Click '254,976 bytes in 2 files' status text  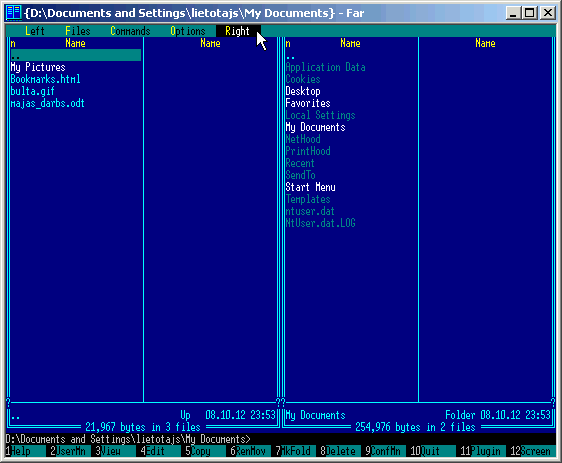(x=415, y=427)
